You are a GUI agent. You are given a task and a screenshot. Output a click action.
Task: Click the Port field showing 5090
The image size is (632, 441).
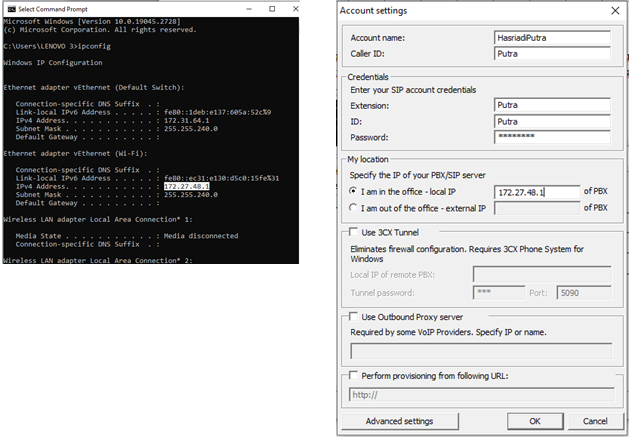coord(584,293)
